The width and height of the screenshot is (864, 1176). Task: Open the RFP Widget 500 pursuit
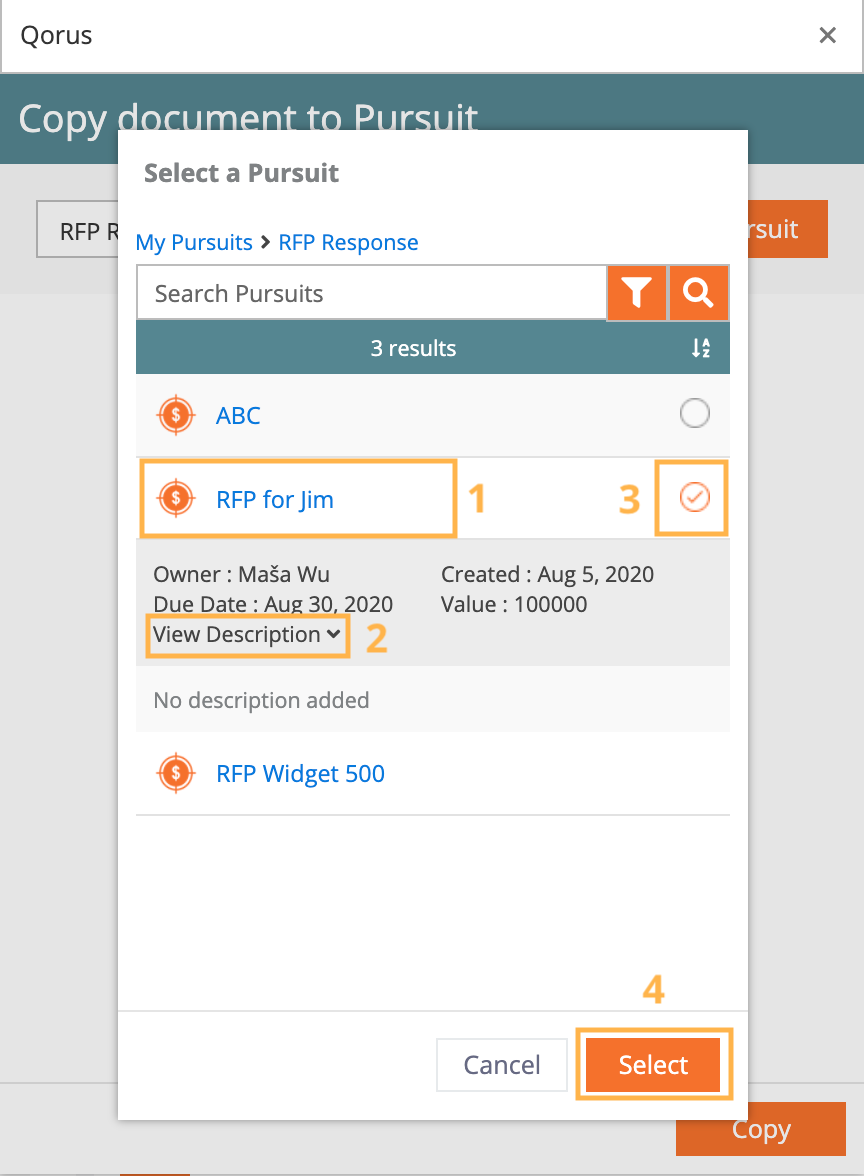[300, 773]
